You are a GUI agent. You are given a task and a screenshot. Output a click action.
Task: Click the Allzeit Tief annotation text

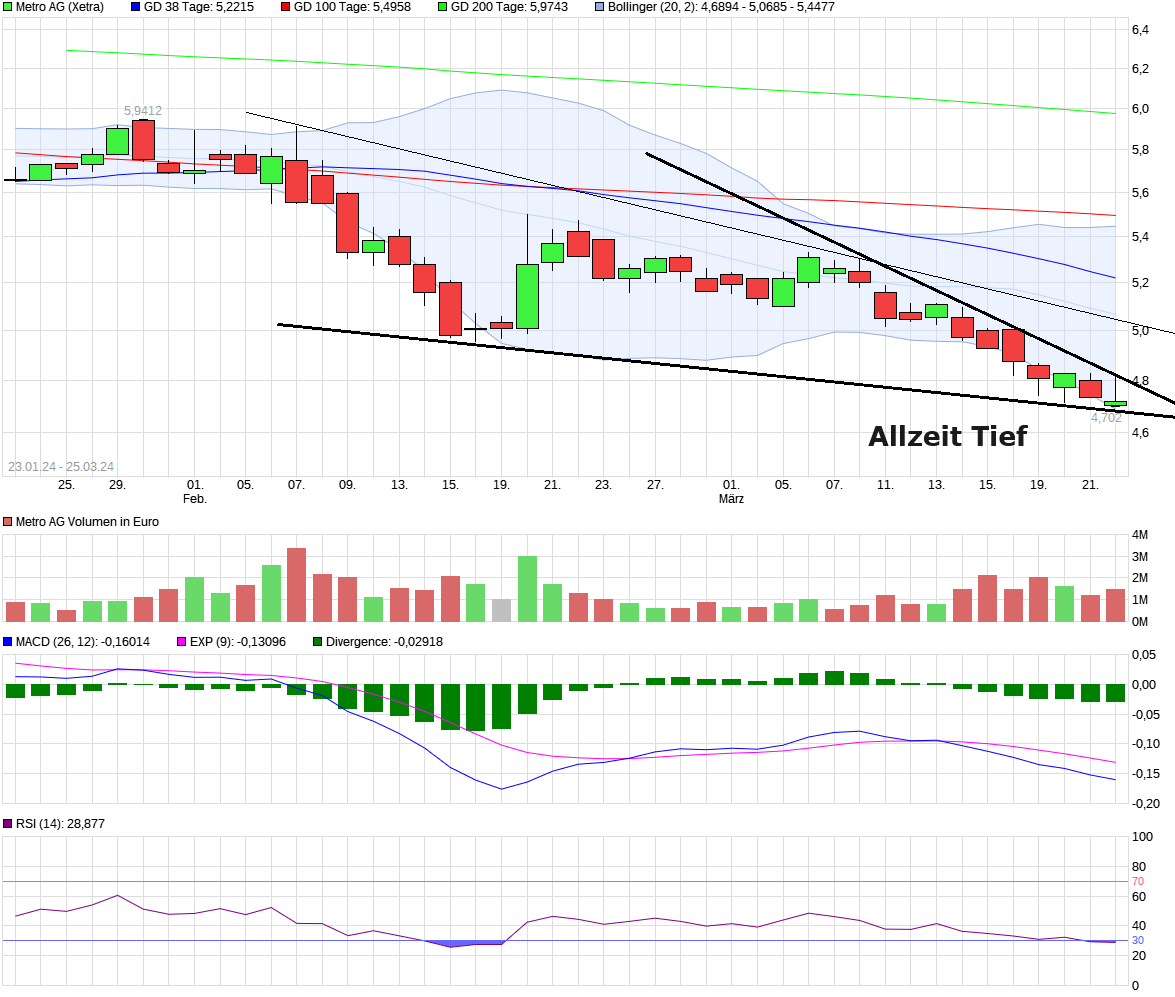948,435
